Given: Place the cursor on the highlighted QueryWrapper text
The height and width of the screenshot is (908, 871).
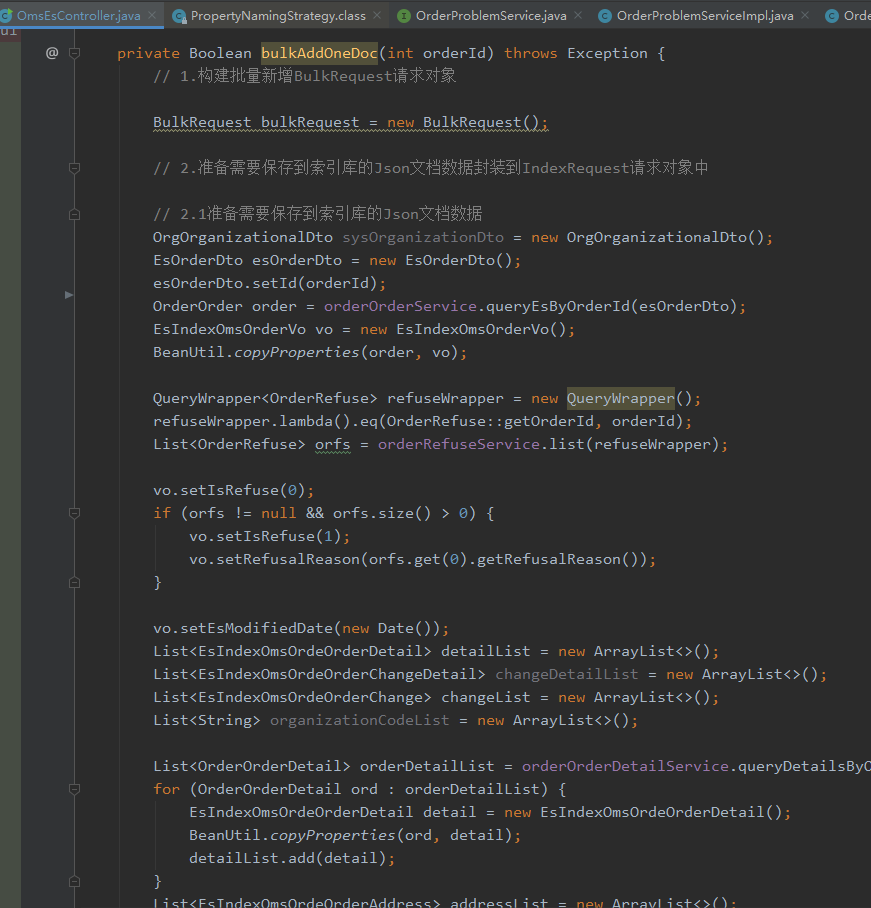Looking at the screenshot, I should pyautogui.click(x=622, y=397).
